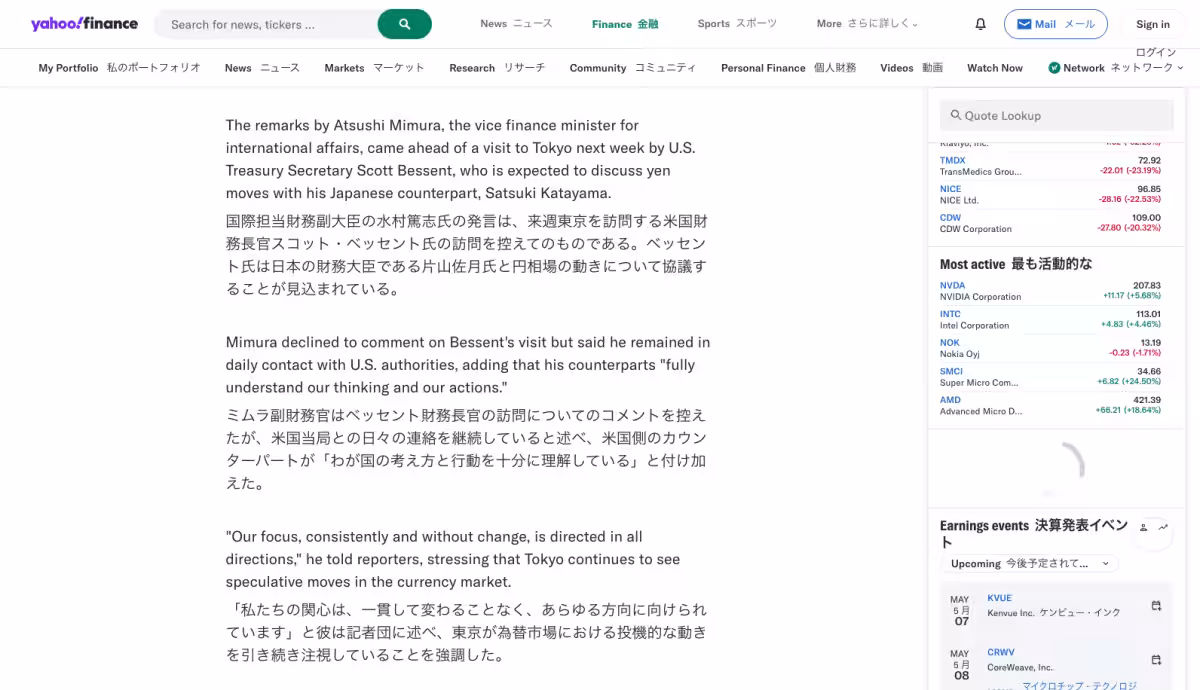Viewport: 1200px width, 690px height.
Task: Click CDW Corporation company name
Action: (976, 229)
